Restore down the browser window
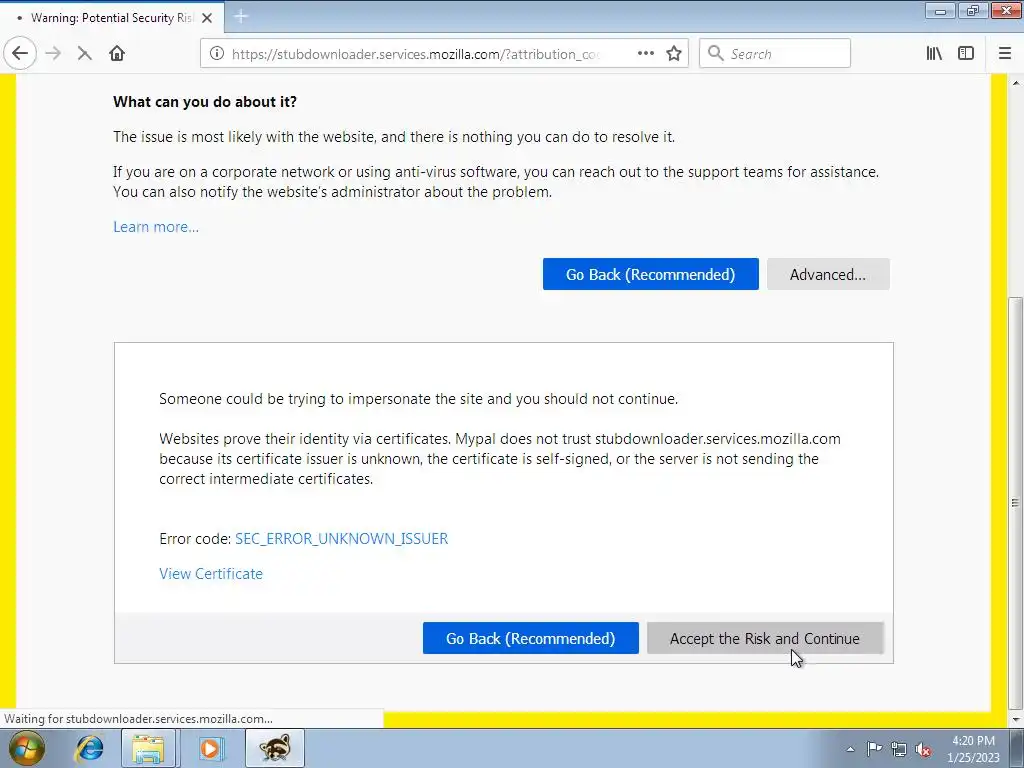 point(972,11)
